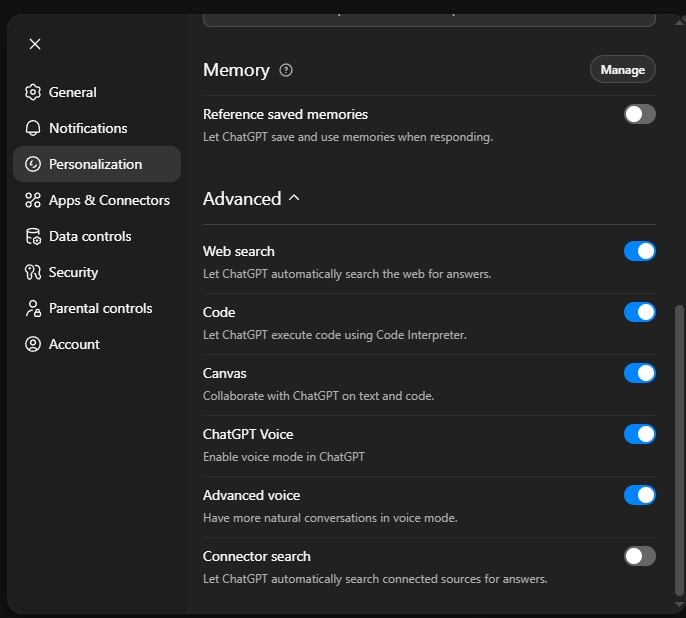Click the Account profile icon
Viewport: 686px width, 618px height.
tap(33, 344)
